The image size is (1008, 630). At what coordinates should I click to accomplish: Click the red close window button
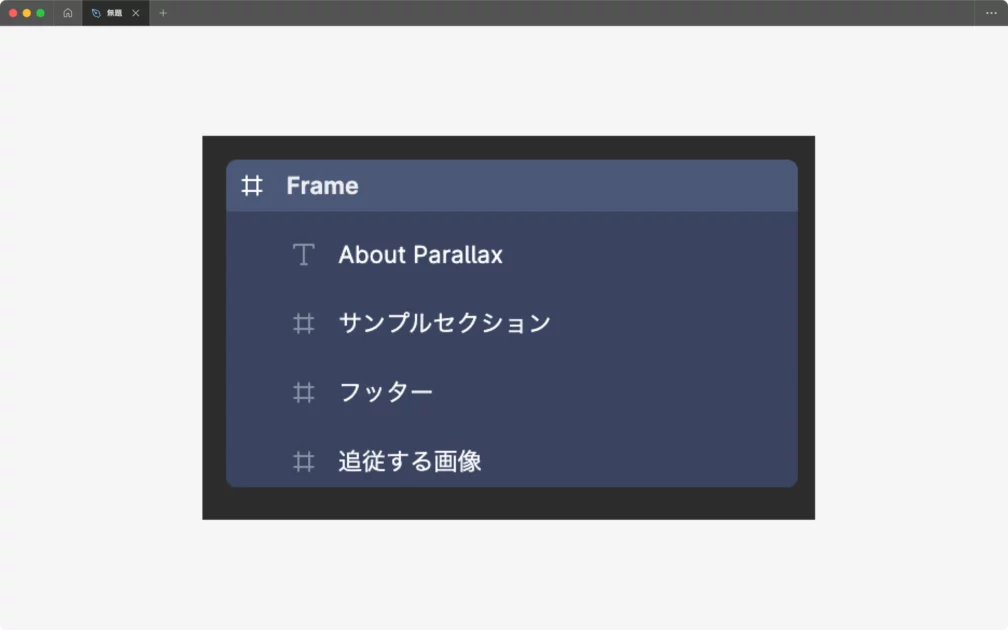(13, 13)
